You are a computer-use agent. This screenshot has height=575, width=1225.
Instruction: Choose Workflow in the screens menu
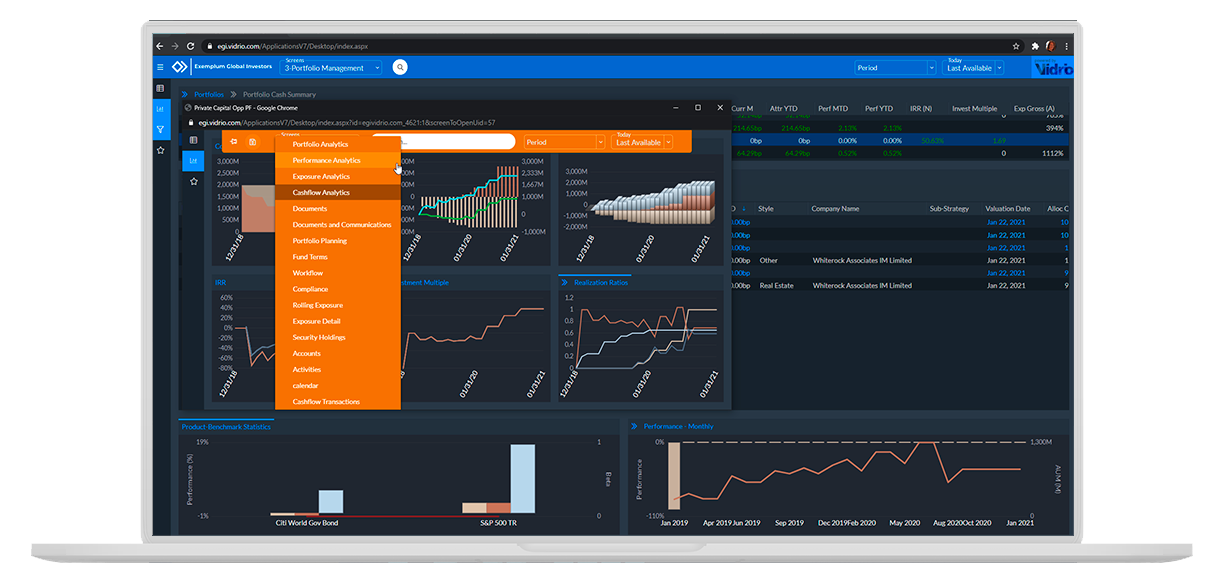338,273
